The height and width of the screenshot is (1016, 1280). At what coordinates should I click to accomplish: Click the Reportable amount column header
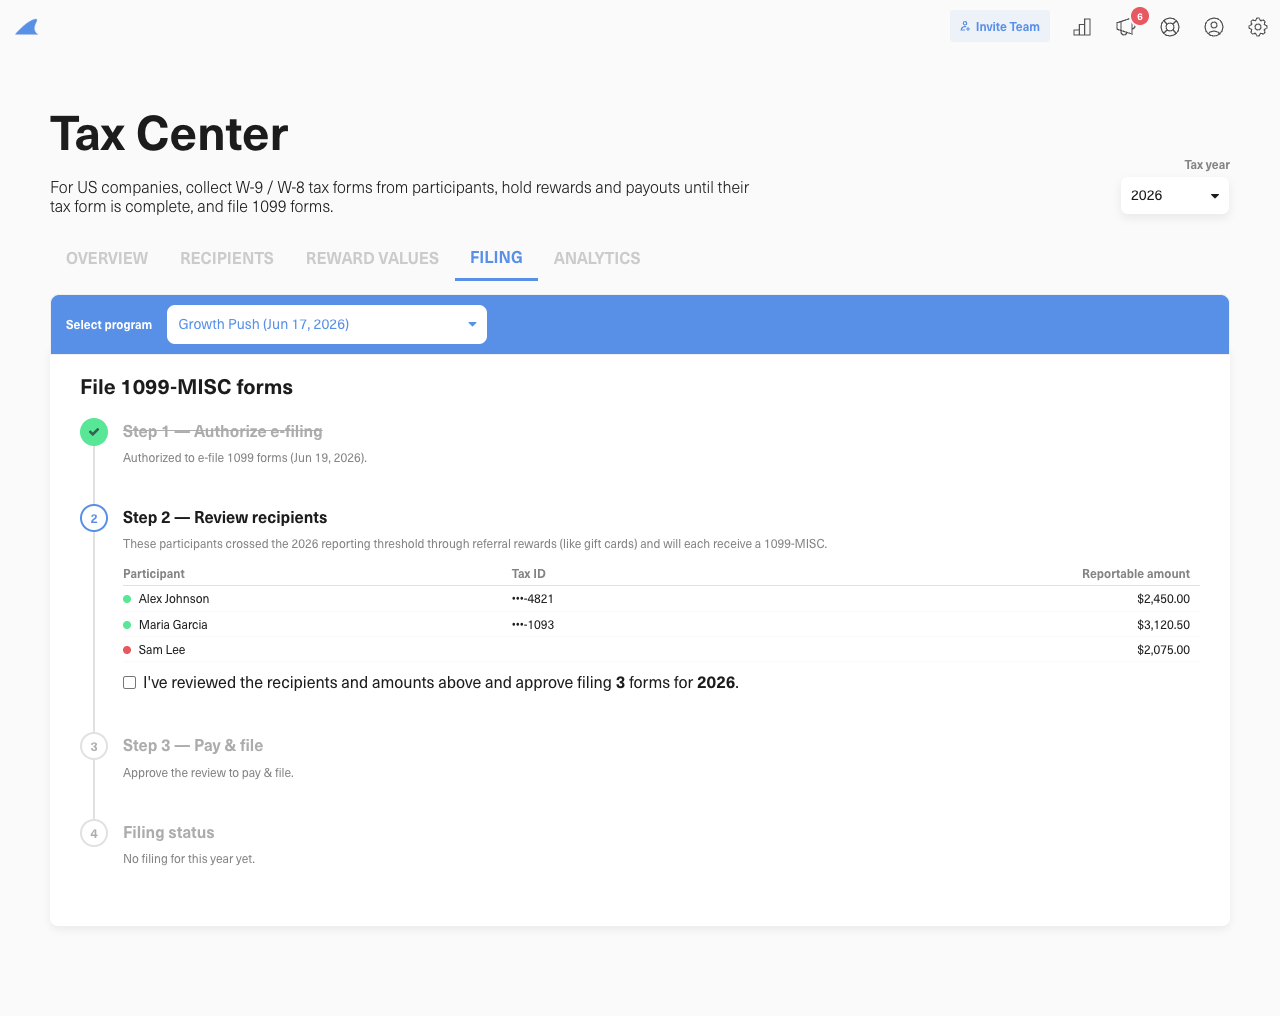[1136, 574]
